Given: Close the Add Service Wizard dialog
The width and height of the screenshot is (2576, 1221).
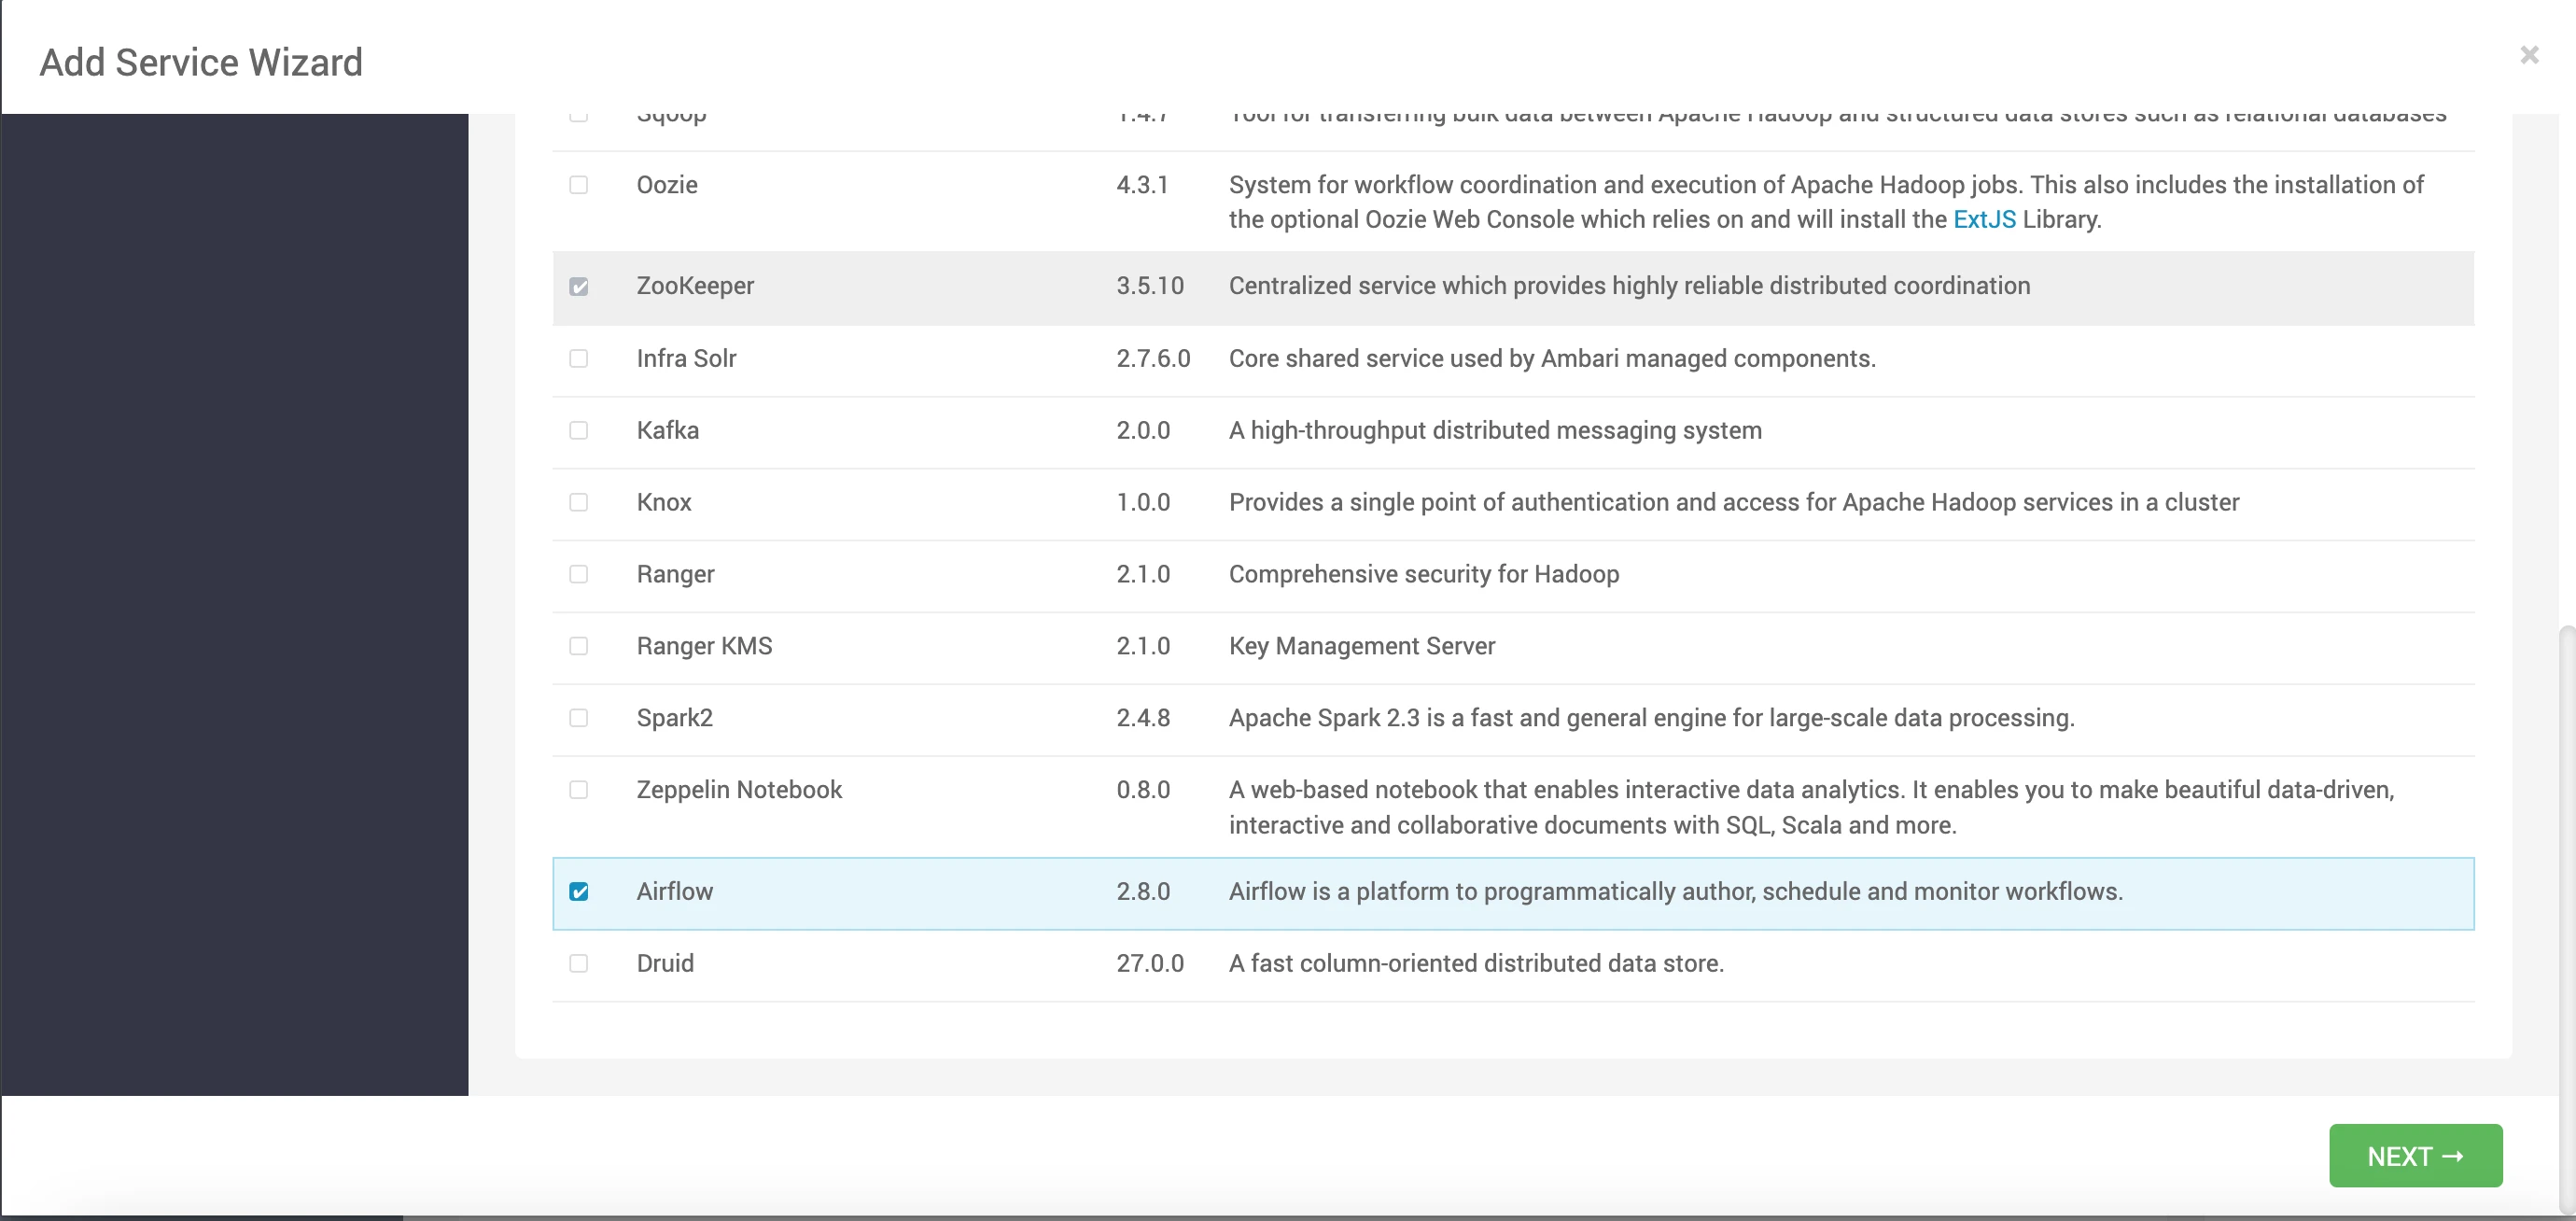Looking at the screenshot, I should [2529, 55].
